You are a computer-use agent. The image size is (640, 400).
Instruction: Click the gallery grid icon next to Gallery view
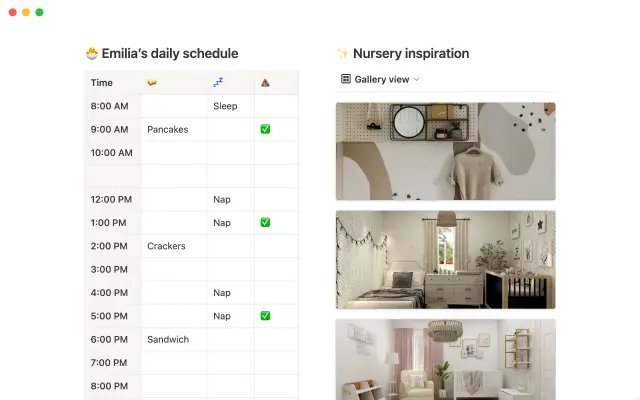346,79
